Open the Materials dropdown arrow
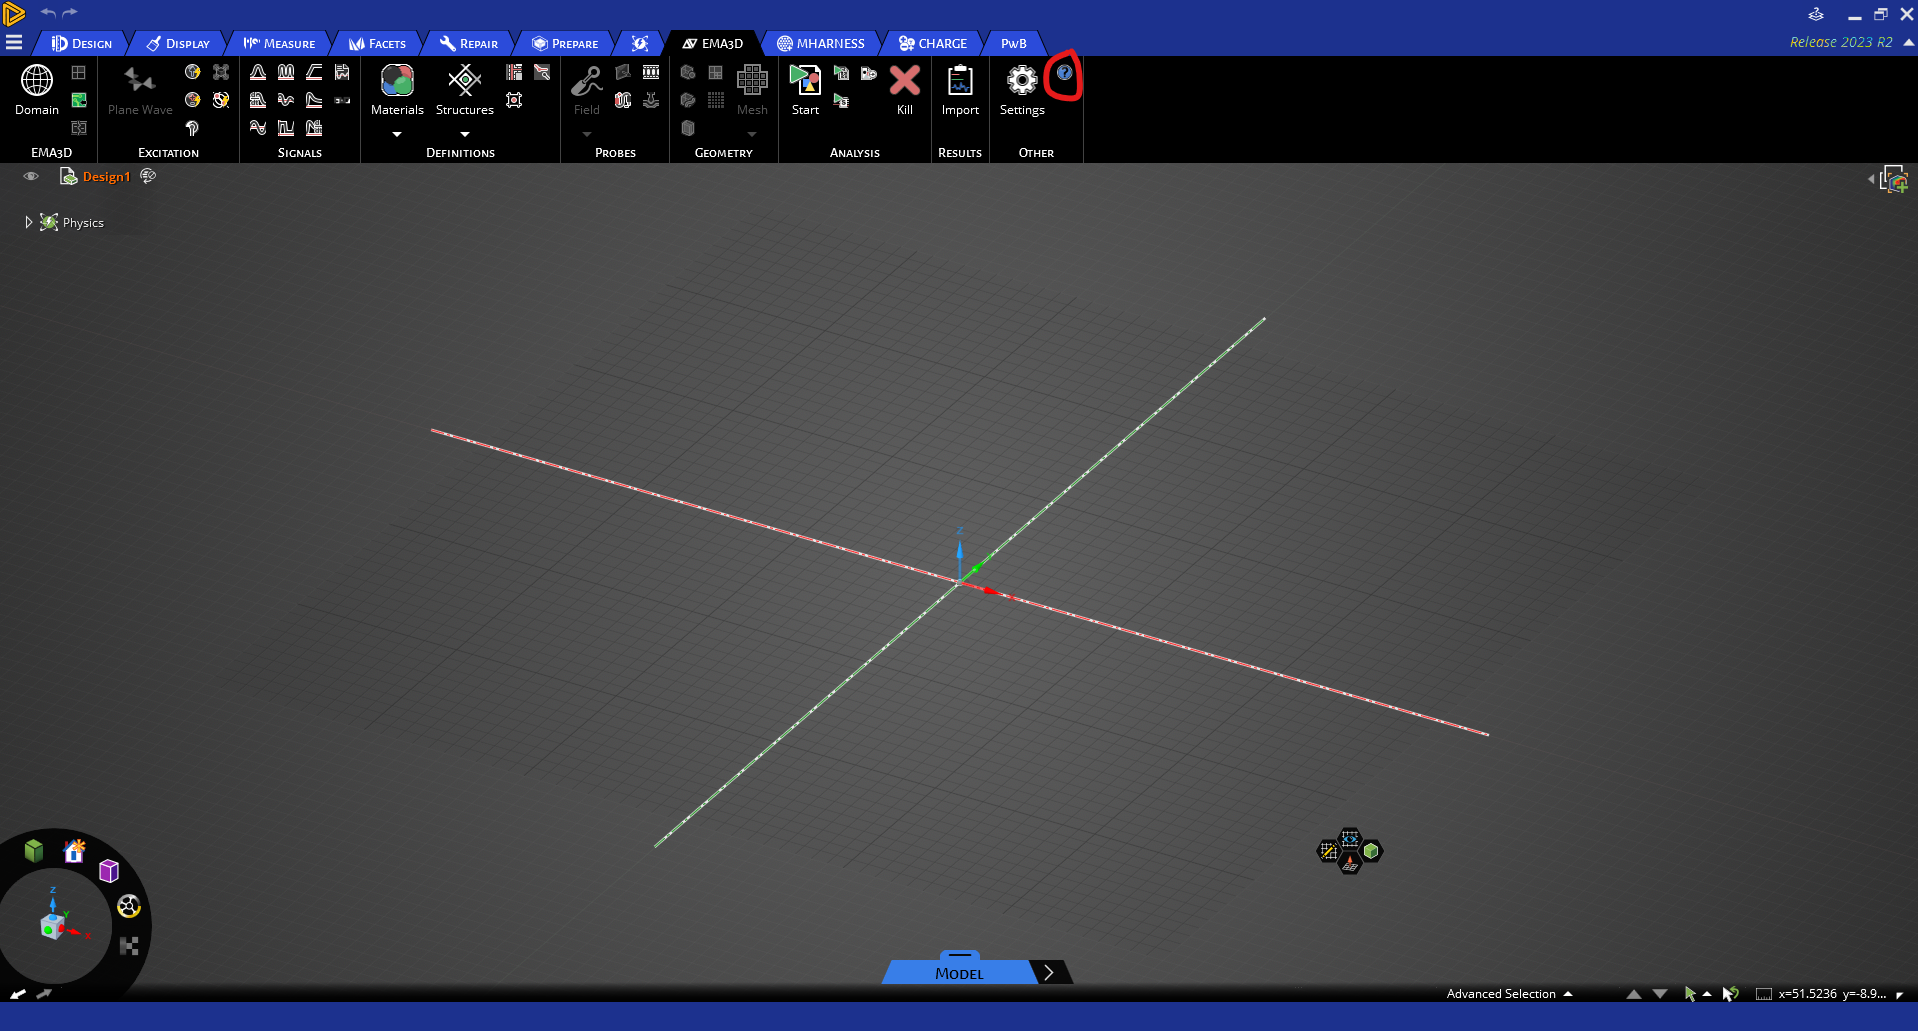 pos(397,134)
